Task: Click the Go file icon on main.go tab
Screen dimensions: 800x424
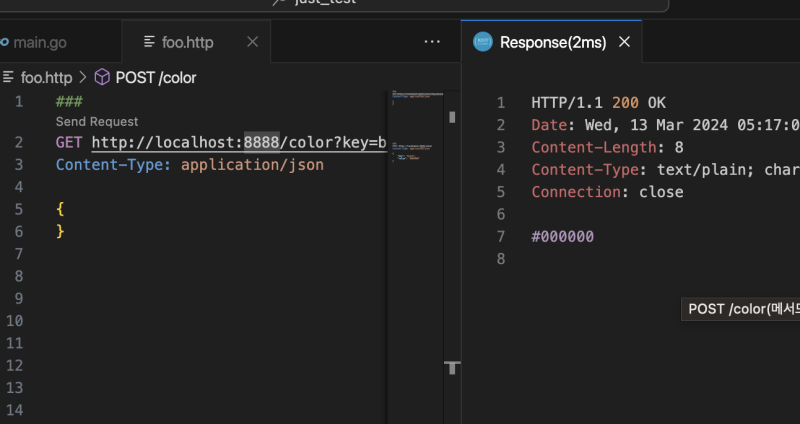Action: pyautogui.click(x=4, y=42)
